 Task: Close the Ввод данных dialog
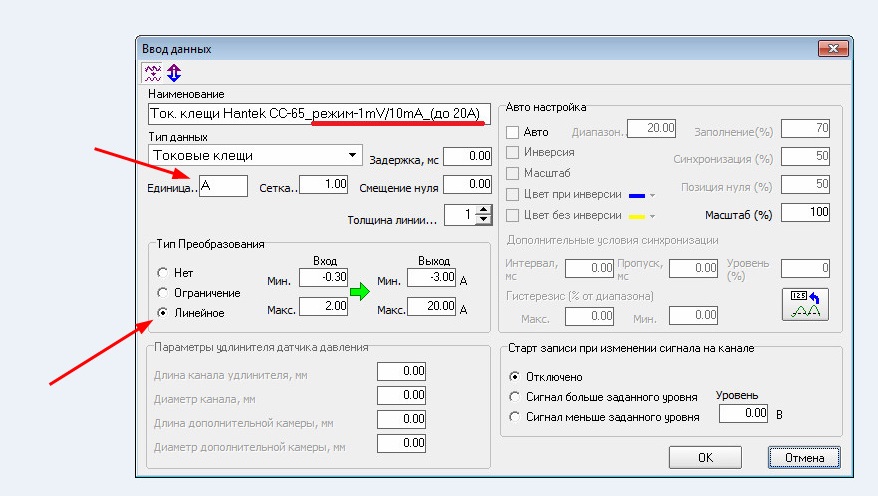(833, 49)
